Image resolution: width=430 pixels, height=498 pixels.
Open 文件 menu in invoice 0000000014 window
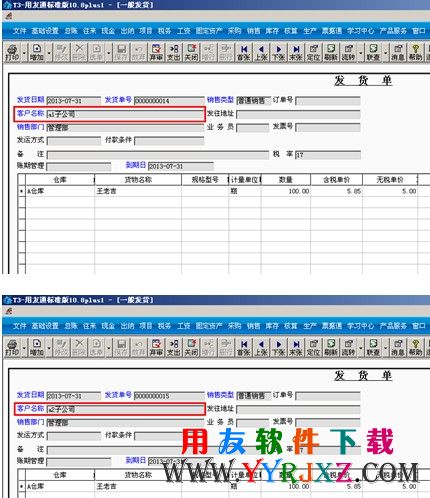tap(19, 31)
